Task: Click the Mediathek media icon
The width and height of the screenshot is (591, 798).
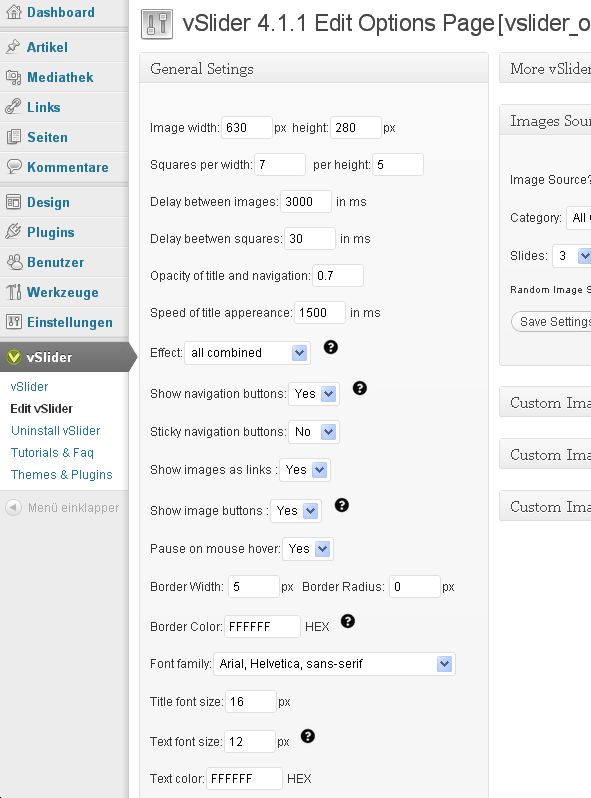Action: [x=14, y=77]
